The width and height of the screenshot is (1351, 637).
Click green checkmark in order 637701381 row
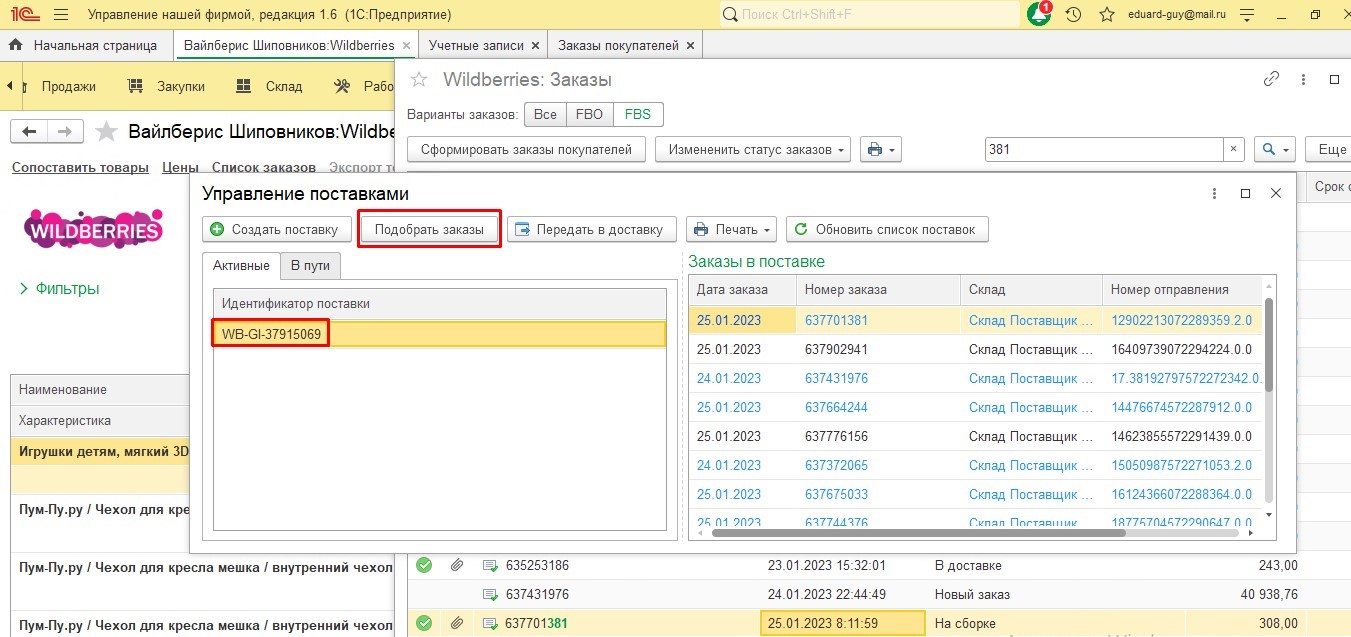point(424,623)
